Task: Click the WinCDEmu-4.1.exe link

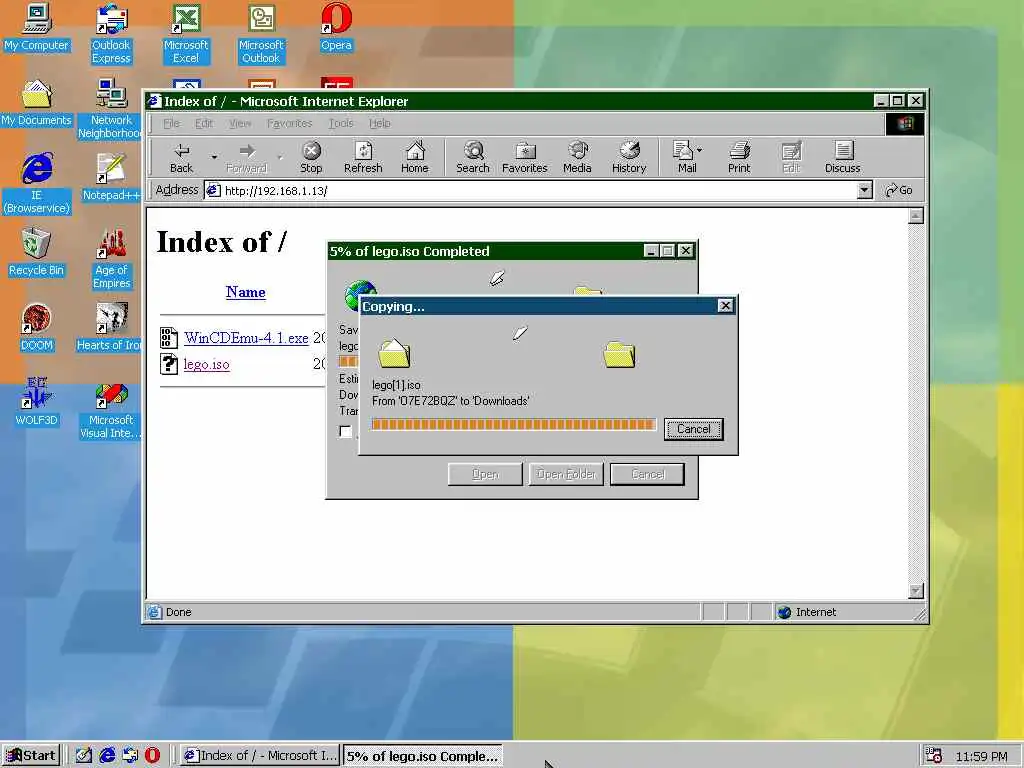Action: point(246,338)
